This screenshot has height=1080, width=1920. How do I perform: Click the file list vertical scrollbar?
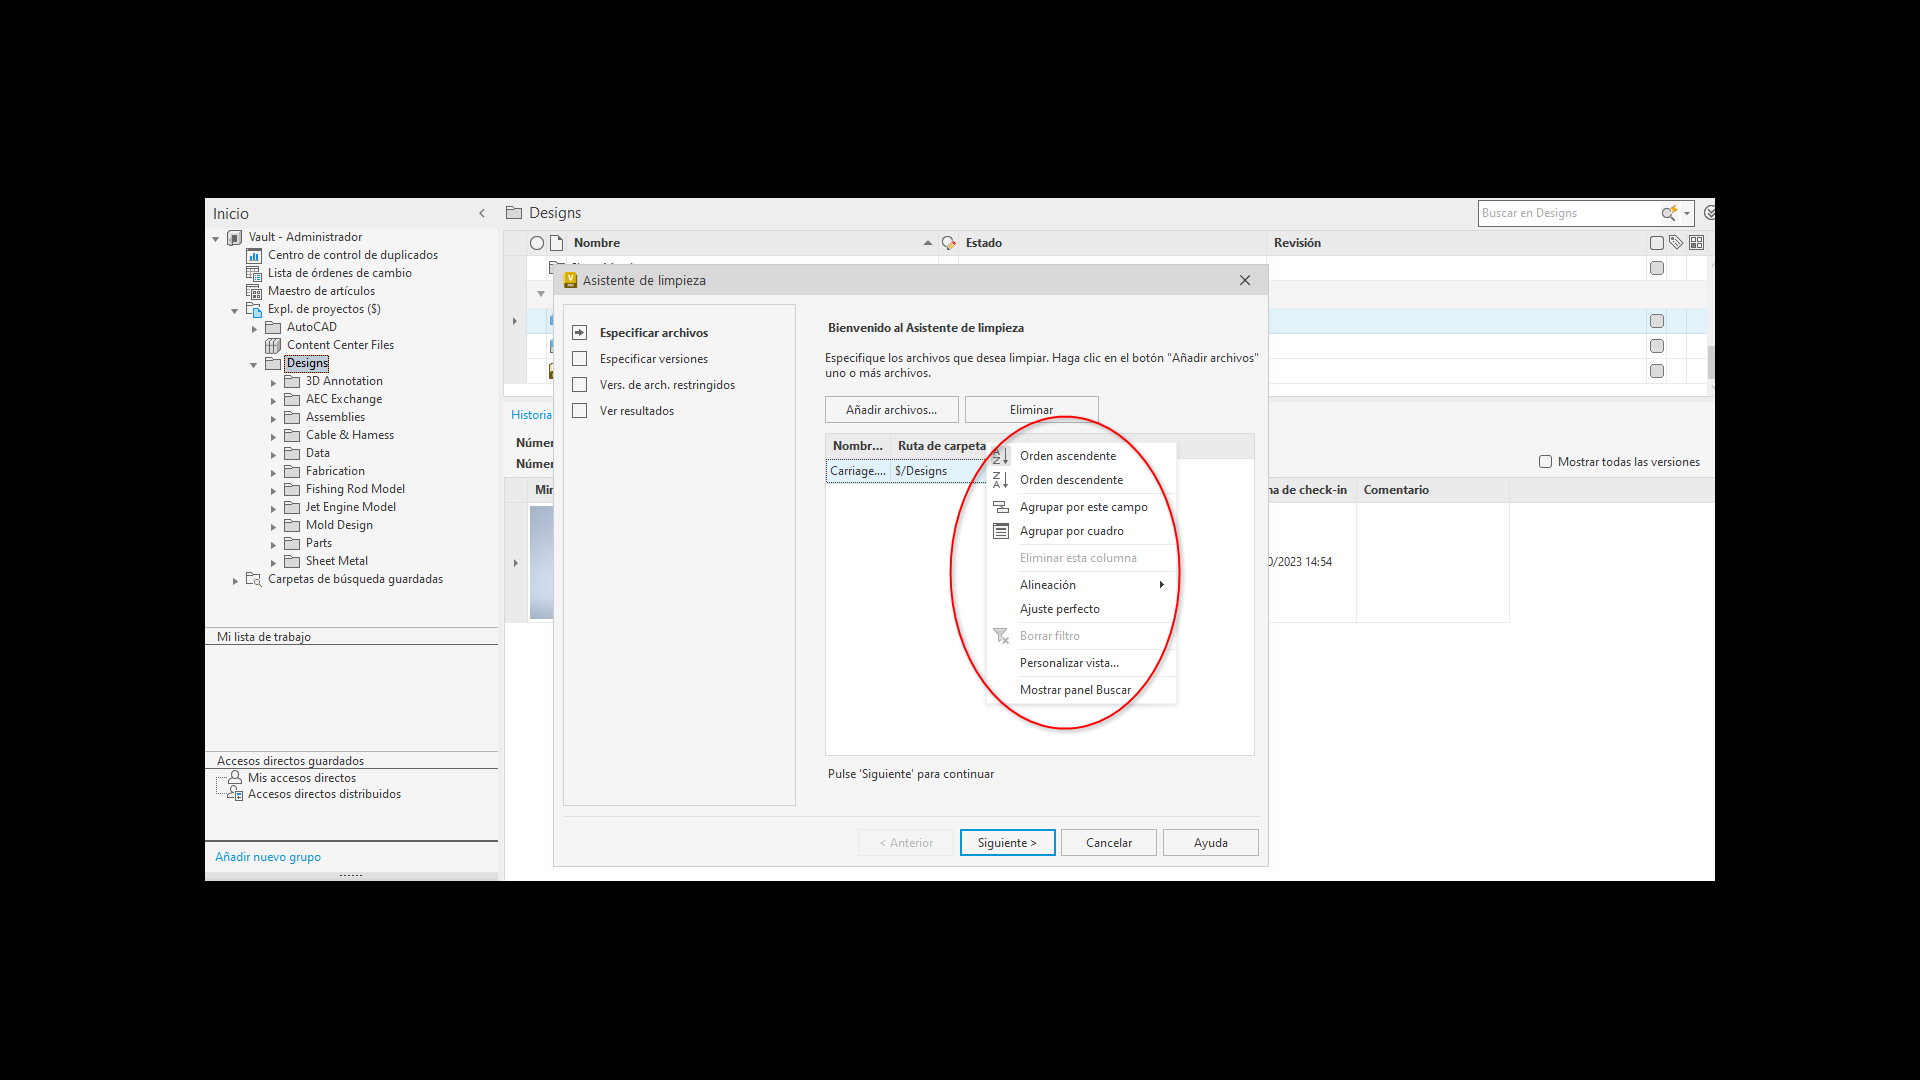coord(1710,360)
